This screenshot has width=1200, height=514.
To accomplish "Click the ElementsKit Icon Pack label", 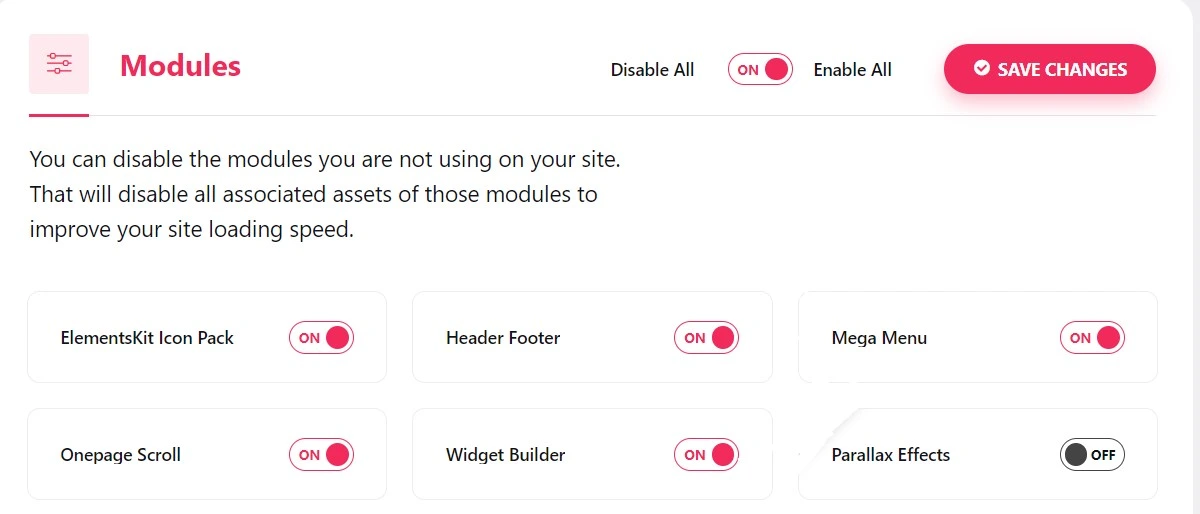I will point(147,338).
